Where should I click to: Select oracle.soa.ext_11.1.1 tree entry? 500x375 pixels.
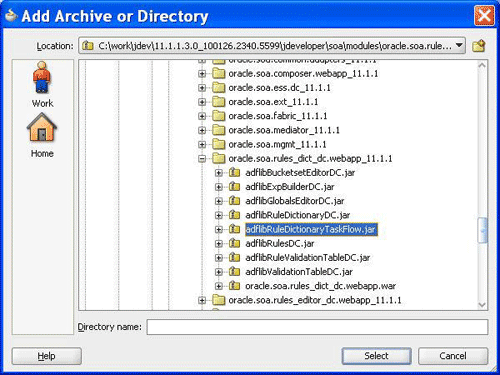tap(273, 102)
